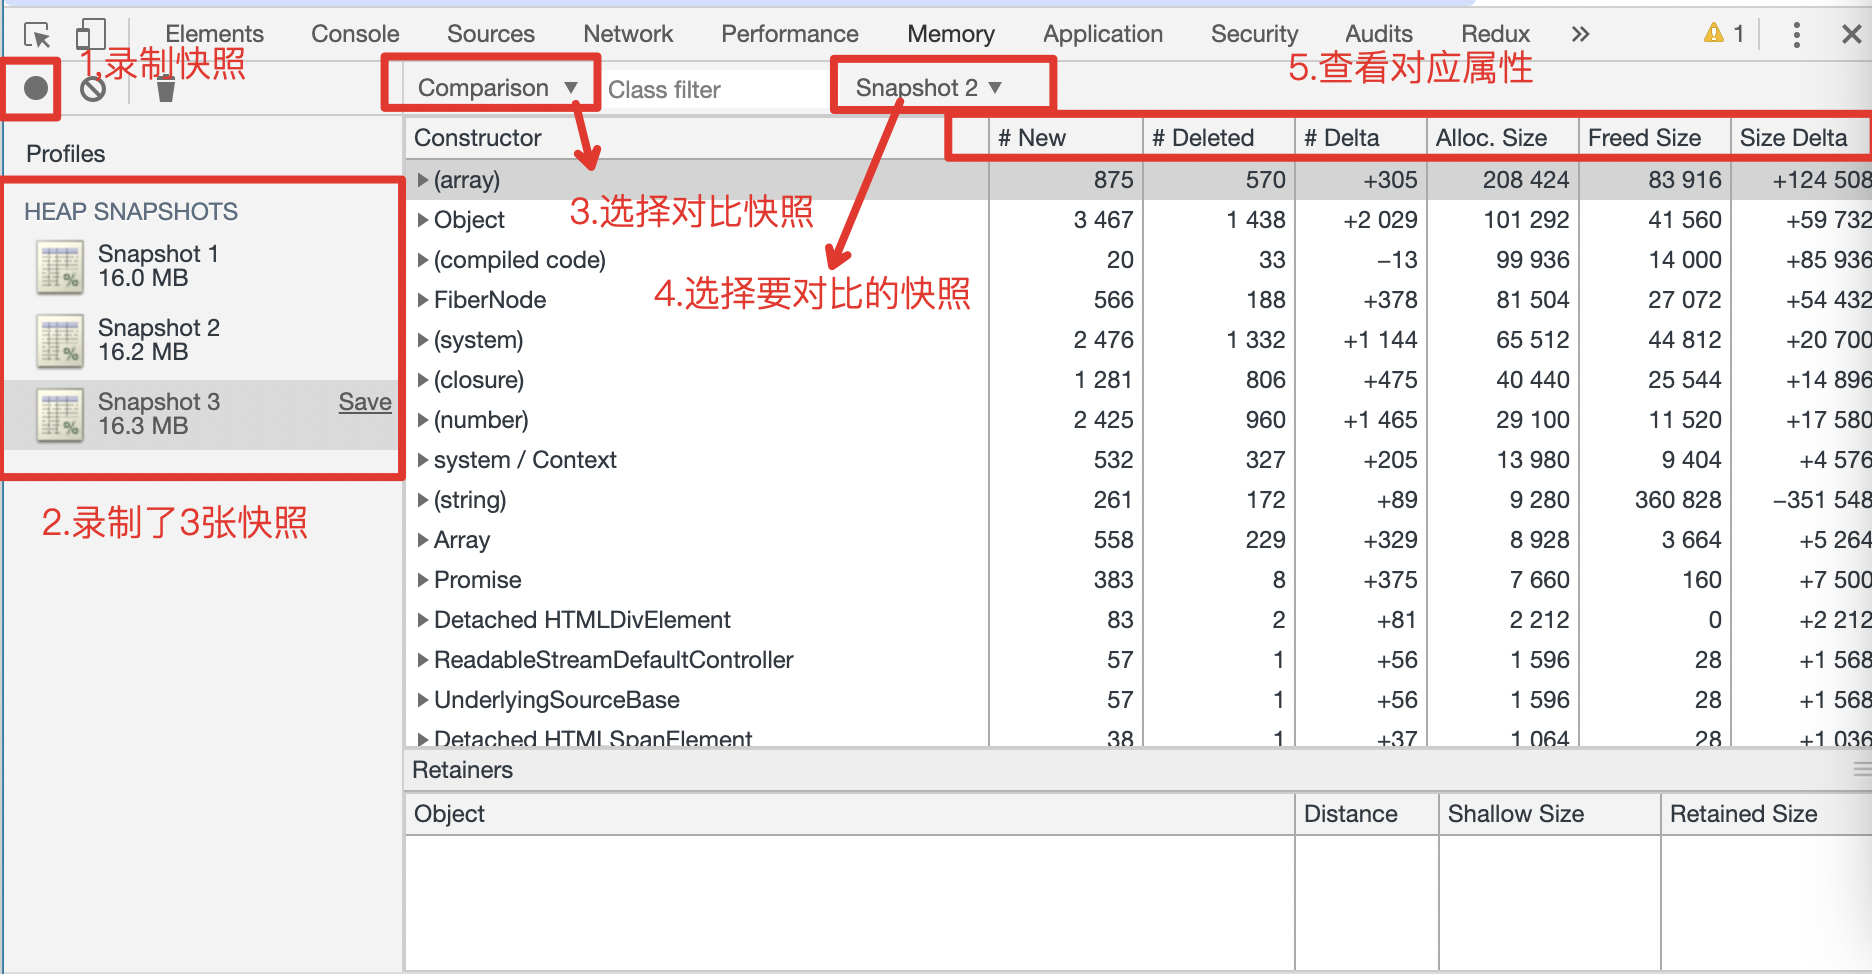Open the Performance tab
This screenshot has width=1872, height=974.
click(x=790, y=34)
